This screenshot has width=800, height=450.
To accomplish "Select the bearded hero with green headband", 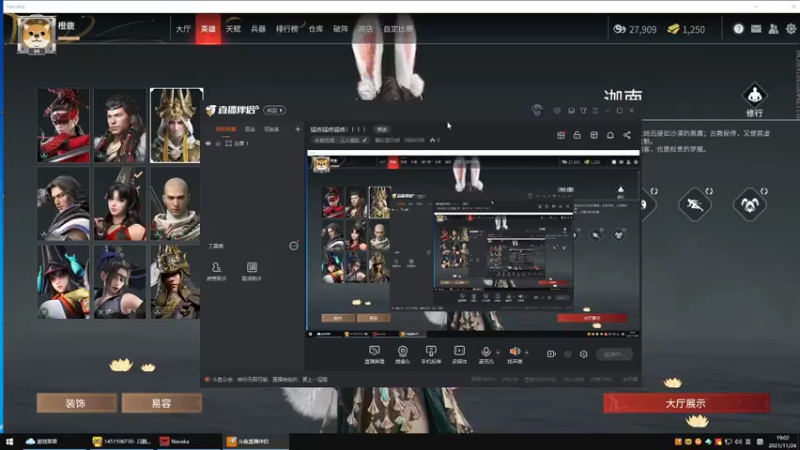I will tap(120, 126).
